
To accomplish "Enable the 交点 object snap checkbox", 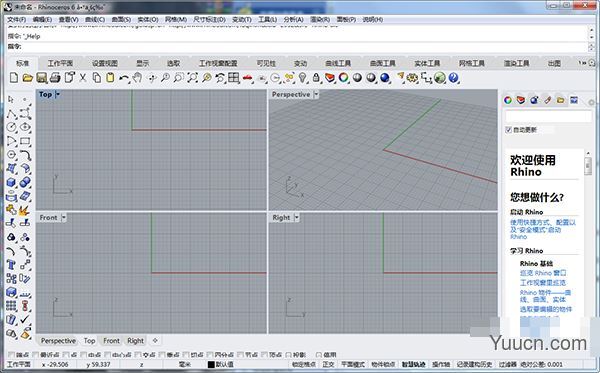I will [x=138, y=355].
